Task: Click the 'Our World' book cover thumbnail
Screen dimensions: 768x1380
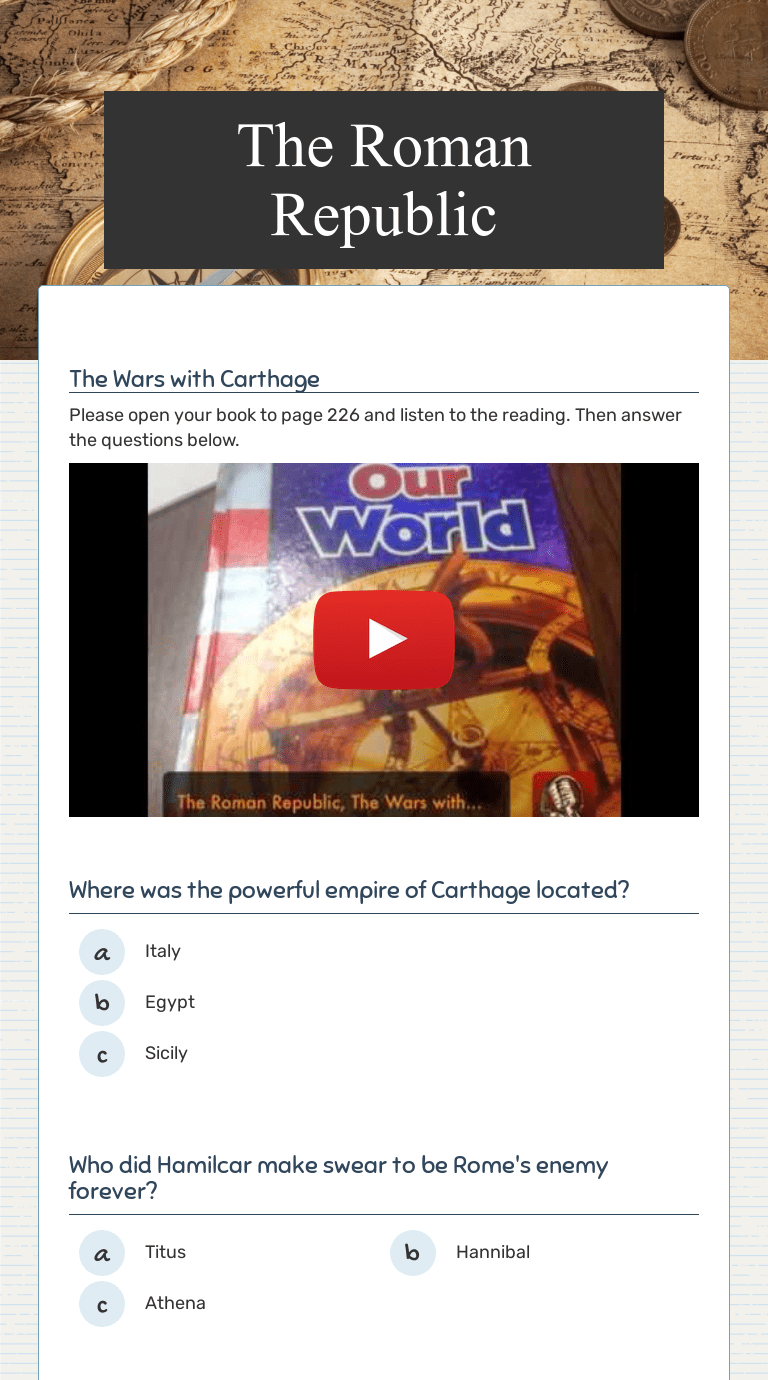Action: pos(384,640)
